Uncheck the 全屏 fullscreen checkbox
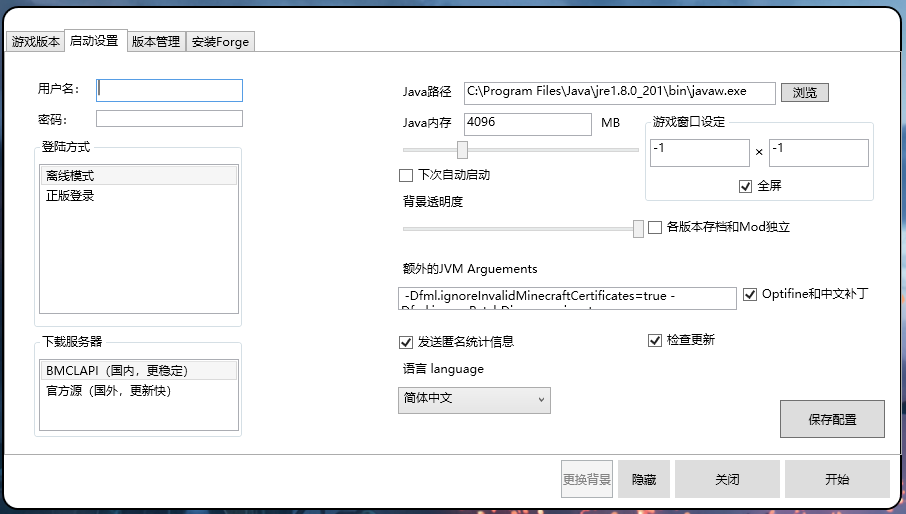 pos(745,186)
